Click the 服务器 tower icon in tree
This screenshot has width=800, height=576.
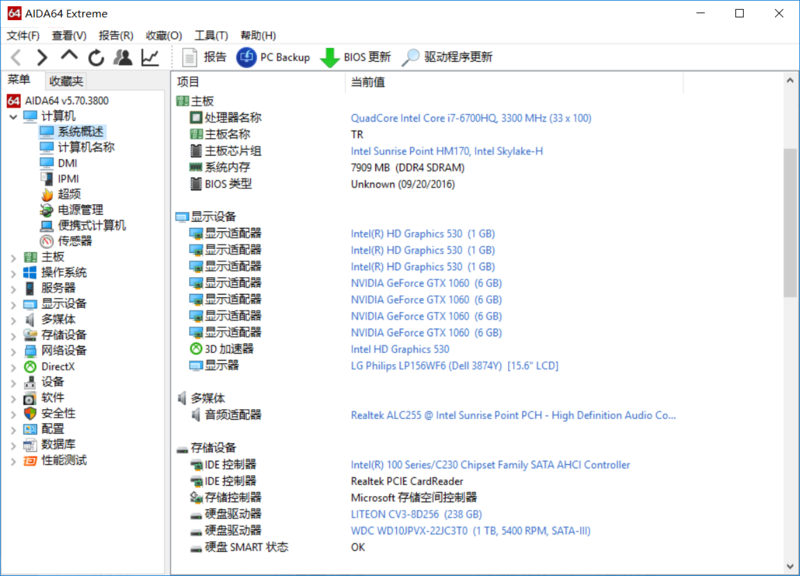point(30,288)
